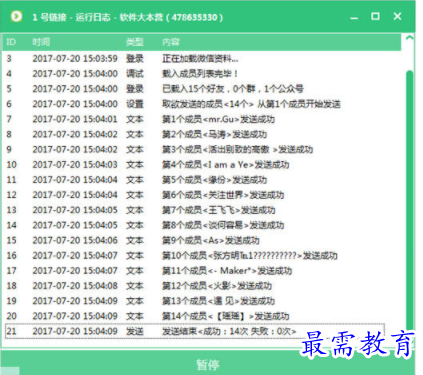Minimize the run log window
Image resolution: width=423 pixels, height=375 pixels.
(x=354, y=17)
